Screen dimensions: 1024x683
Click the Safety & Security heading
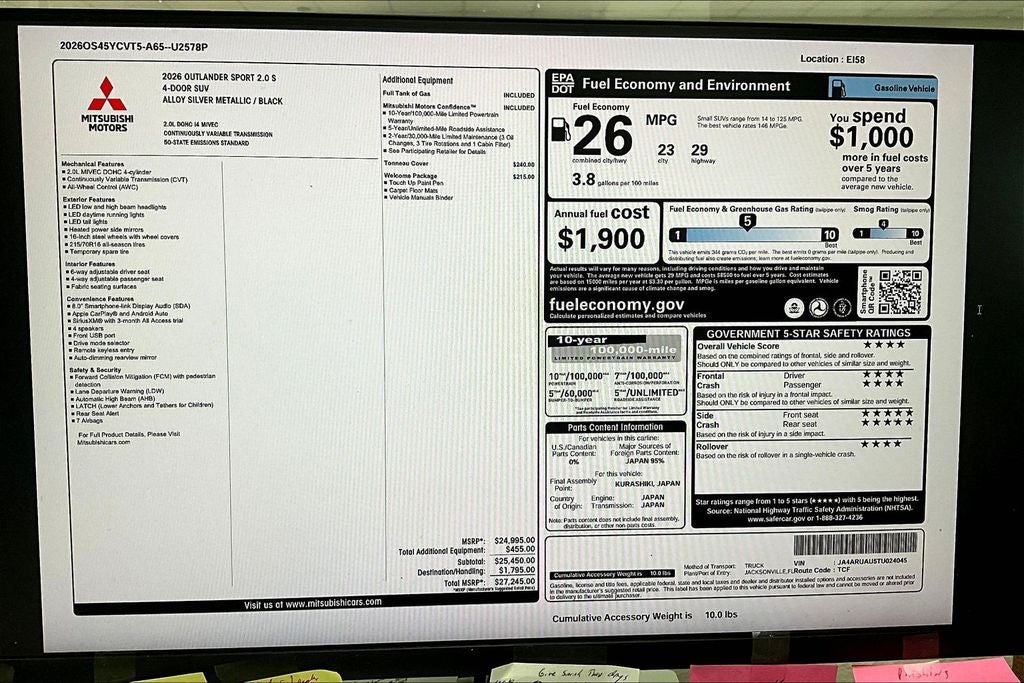[x=95, y=370]
